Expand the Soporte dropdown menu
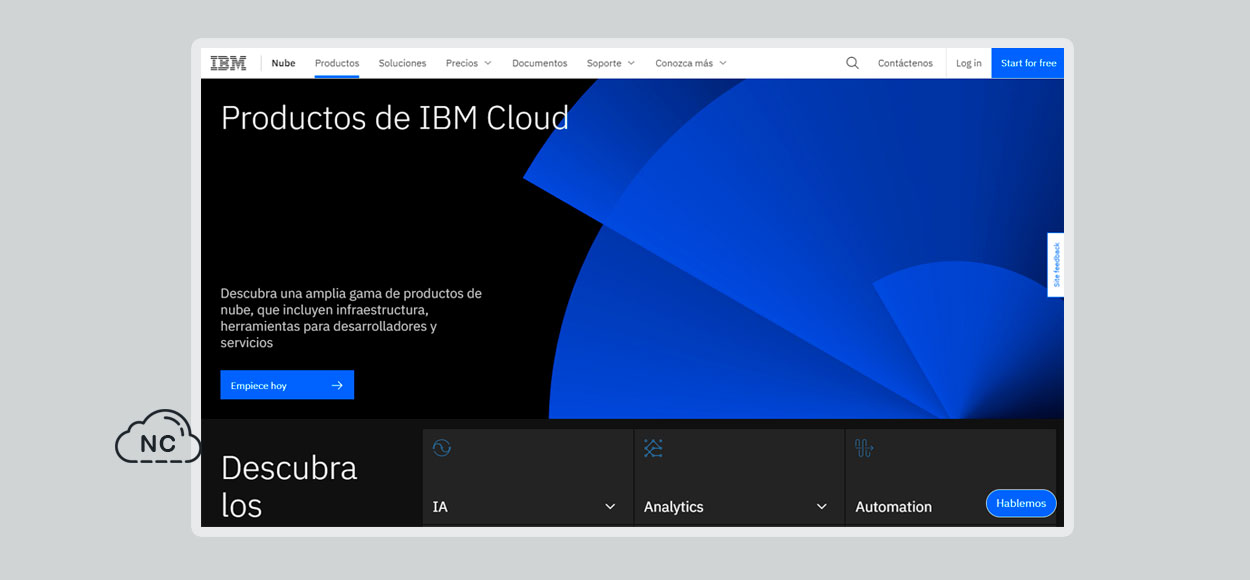The image size is (1250, 580). click(x=611, y=63)
